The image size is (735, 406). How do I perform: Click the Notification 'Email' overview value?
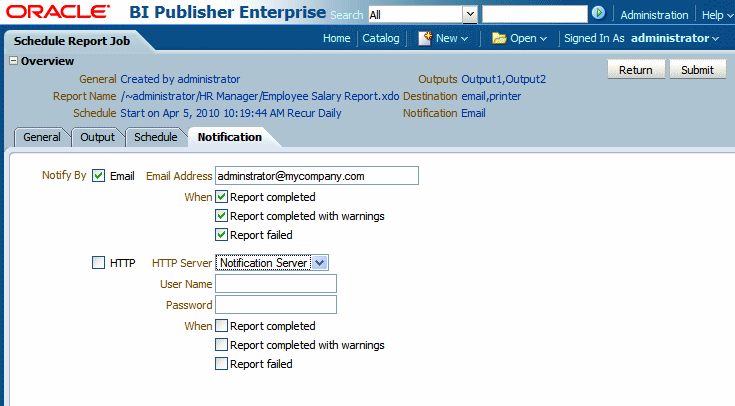(473, 113)
